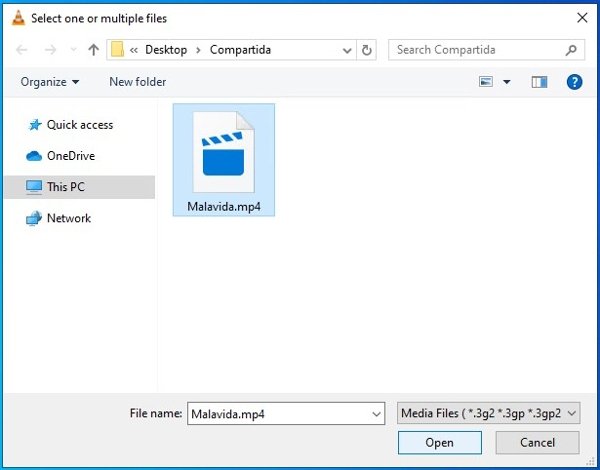Click the OneDrive cloud icon

[x=34, y=156]
